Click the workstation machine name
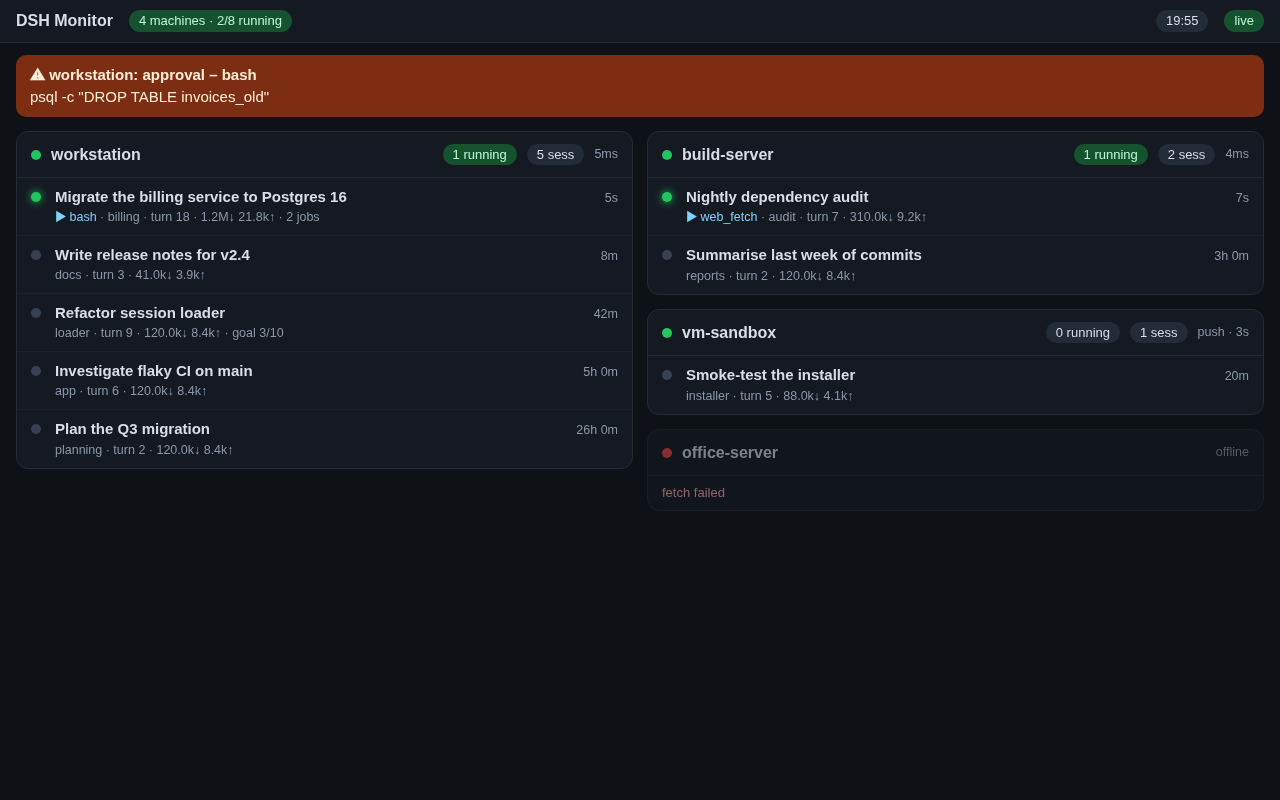 [x=96, y=155]
